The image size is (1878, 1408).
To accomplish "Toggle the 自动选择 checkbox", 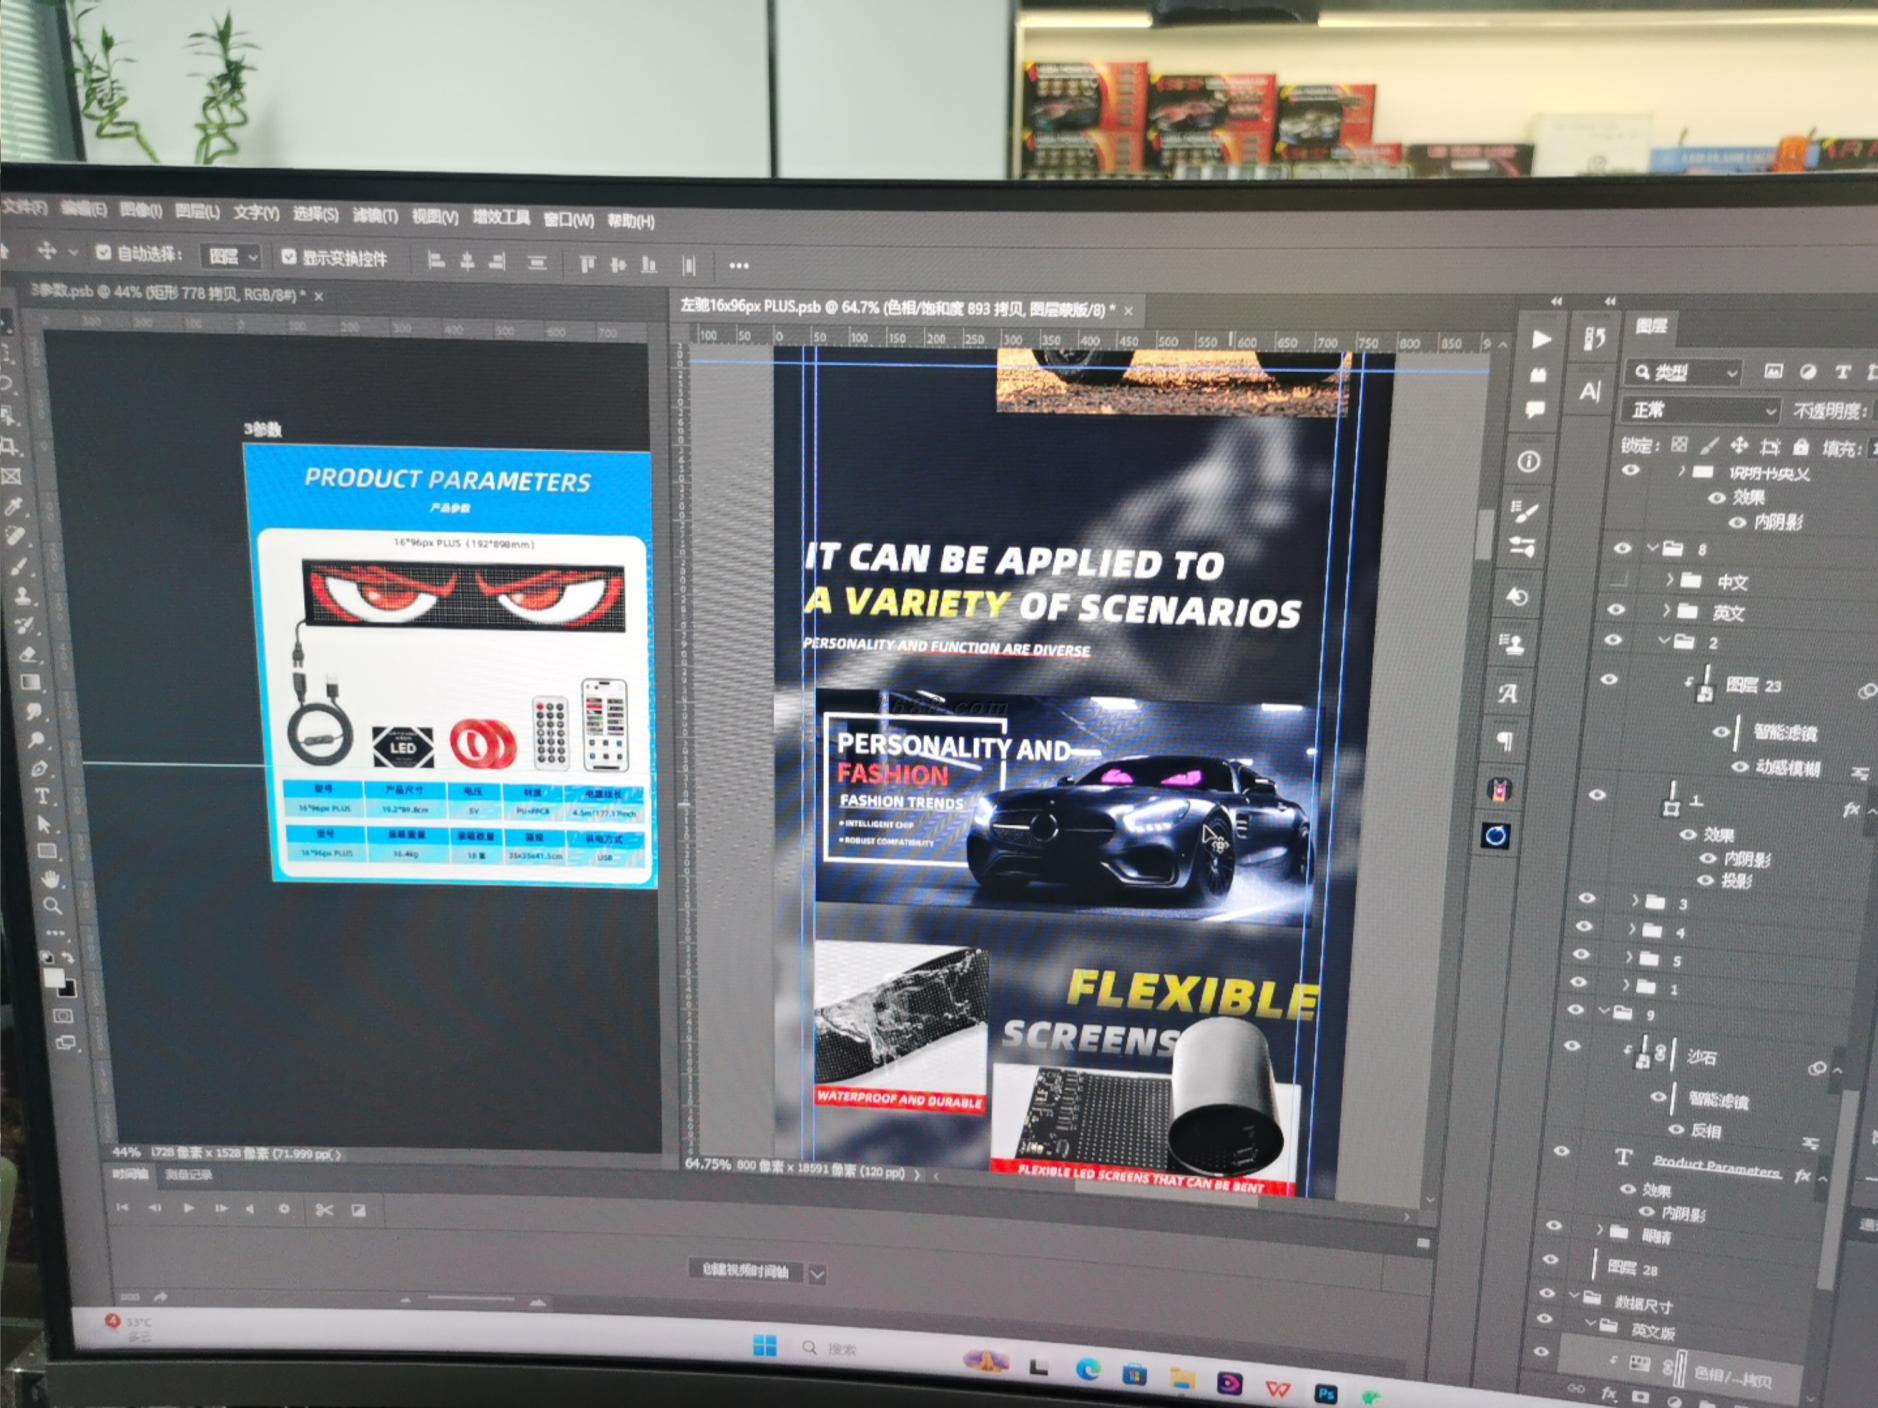I will 103,253.
